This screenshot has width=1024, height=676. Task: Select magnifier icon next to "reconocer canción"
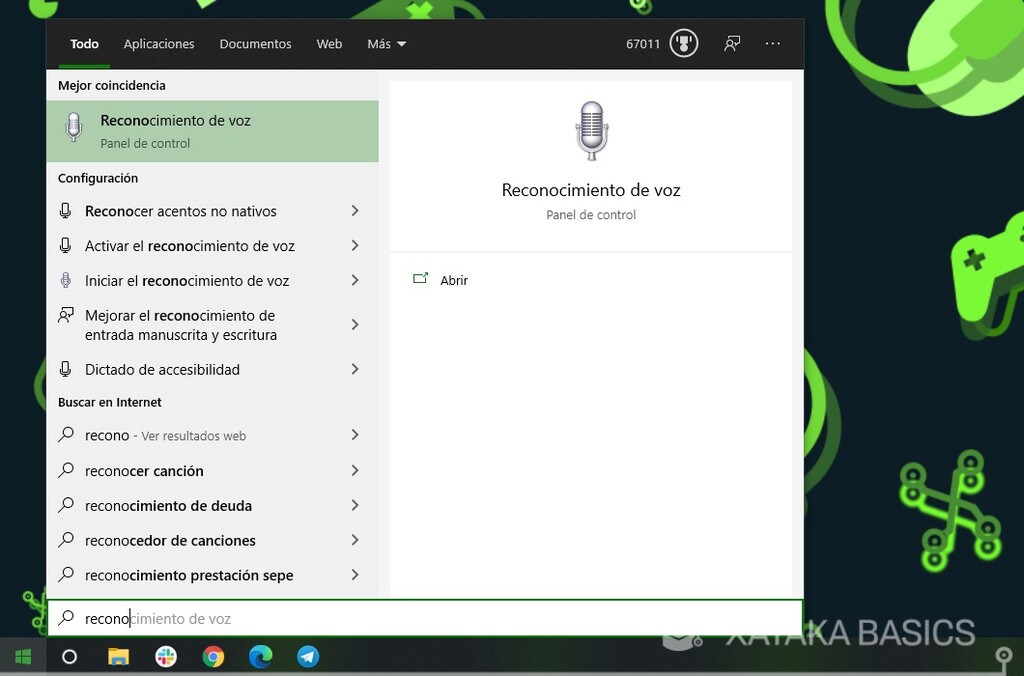click(66, 470)
